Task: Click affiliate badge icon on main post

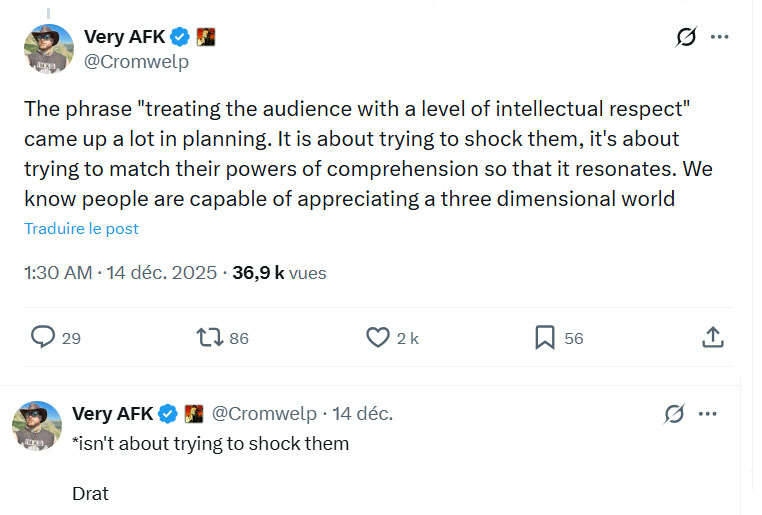Action: [x=206, y=37]
